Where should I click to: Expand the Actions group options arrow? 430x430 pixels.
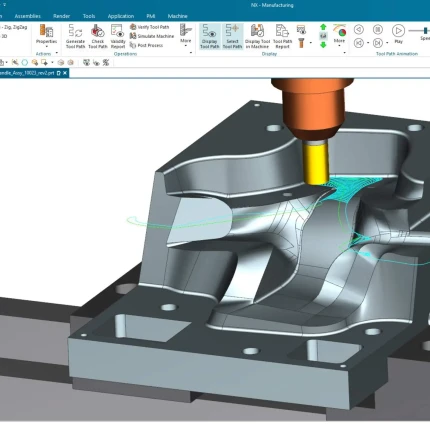pos(57,53)
